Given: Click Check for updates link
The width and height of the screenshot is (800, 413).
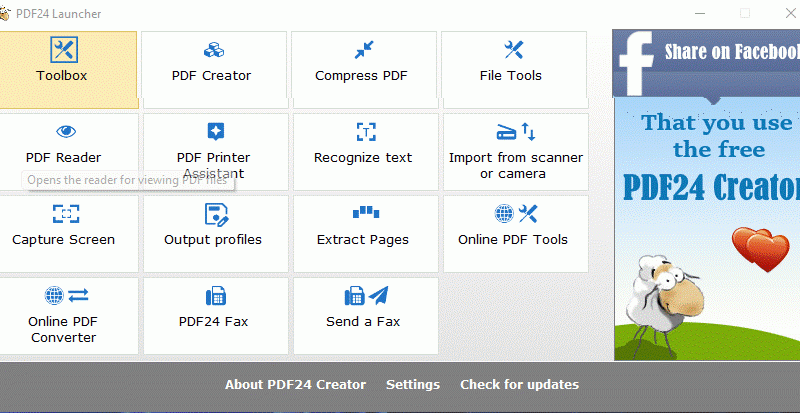Looking at the screenshot, I should 519,385.
